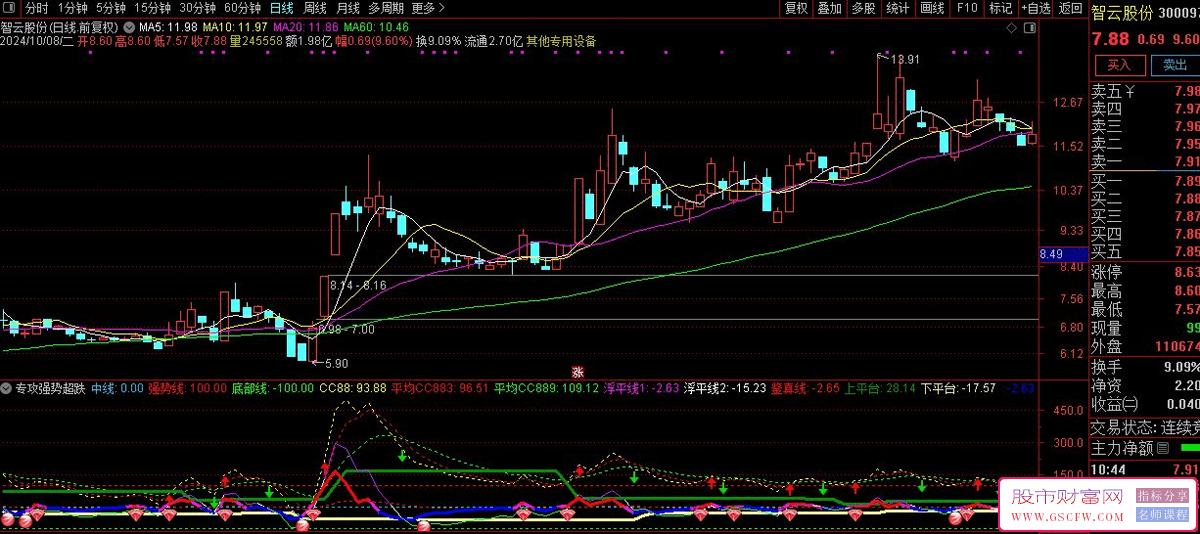Select the 5分钟 period tab
Image resolution: width=1200 pixels, height=534 pixels.
111,8
